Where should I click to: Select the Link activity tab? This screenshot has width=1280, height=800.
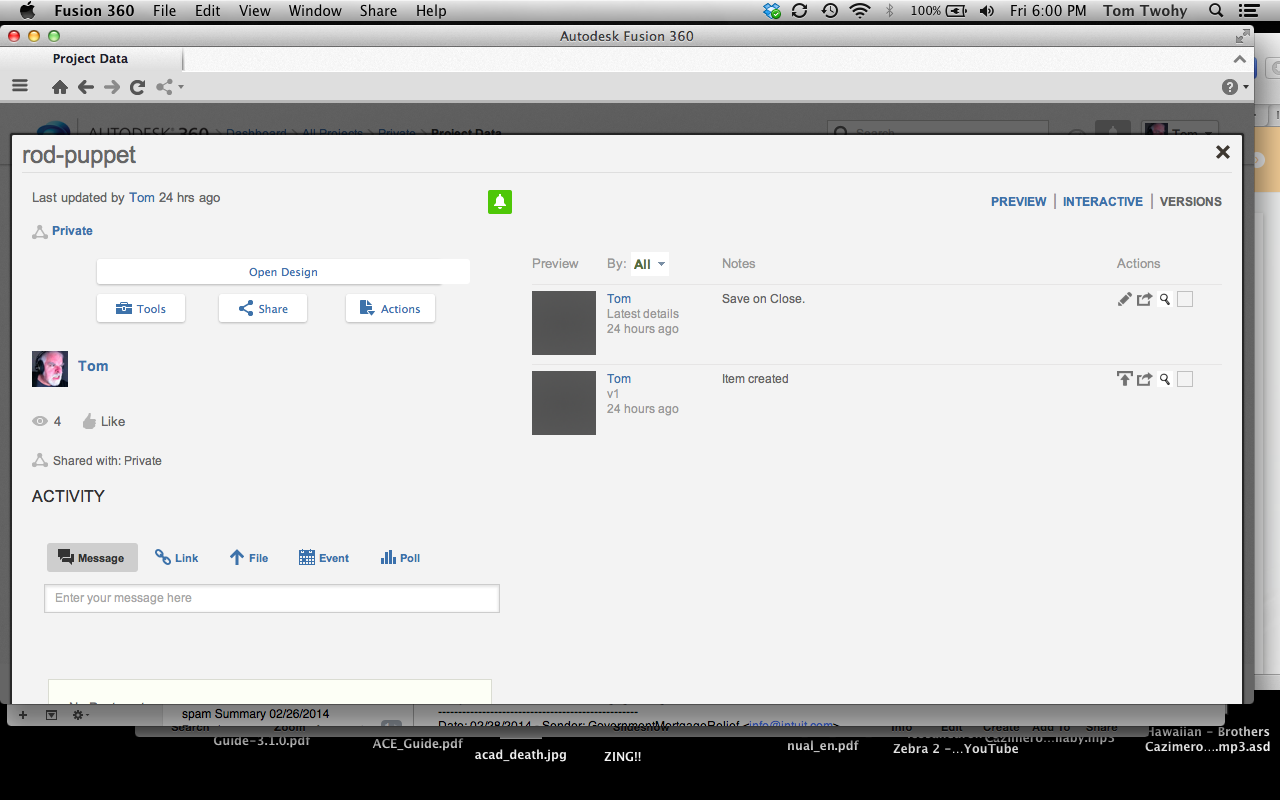pyautogui.click(x=177, y=558)
